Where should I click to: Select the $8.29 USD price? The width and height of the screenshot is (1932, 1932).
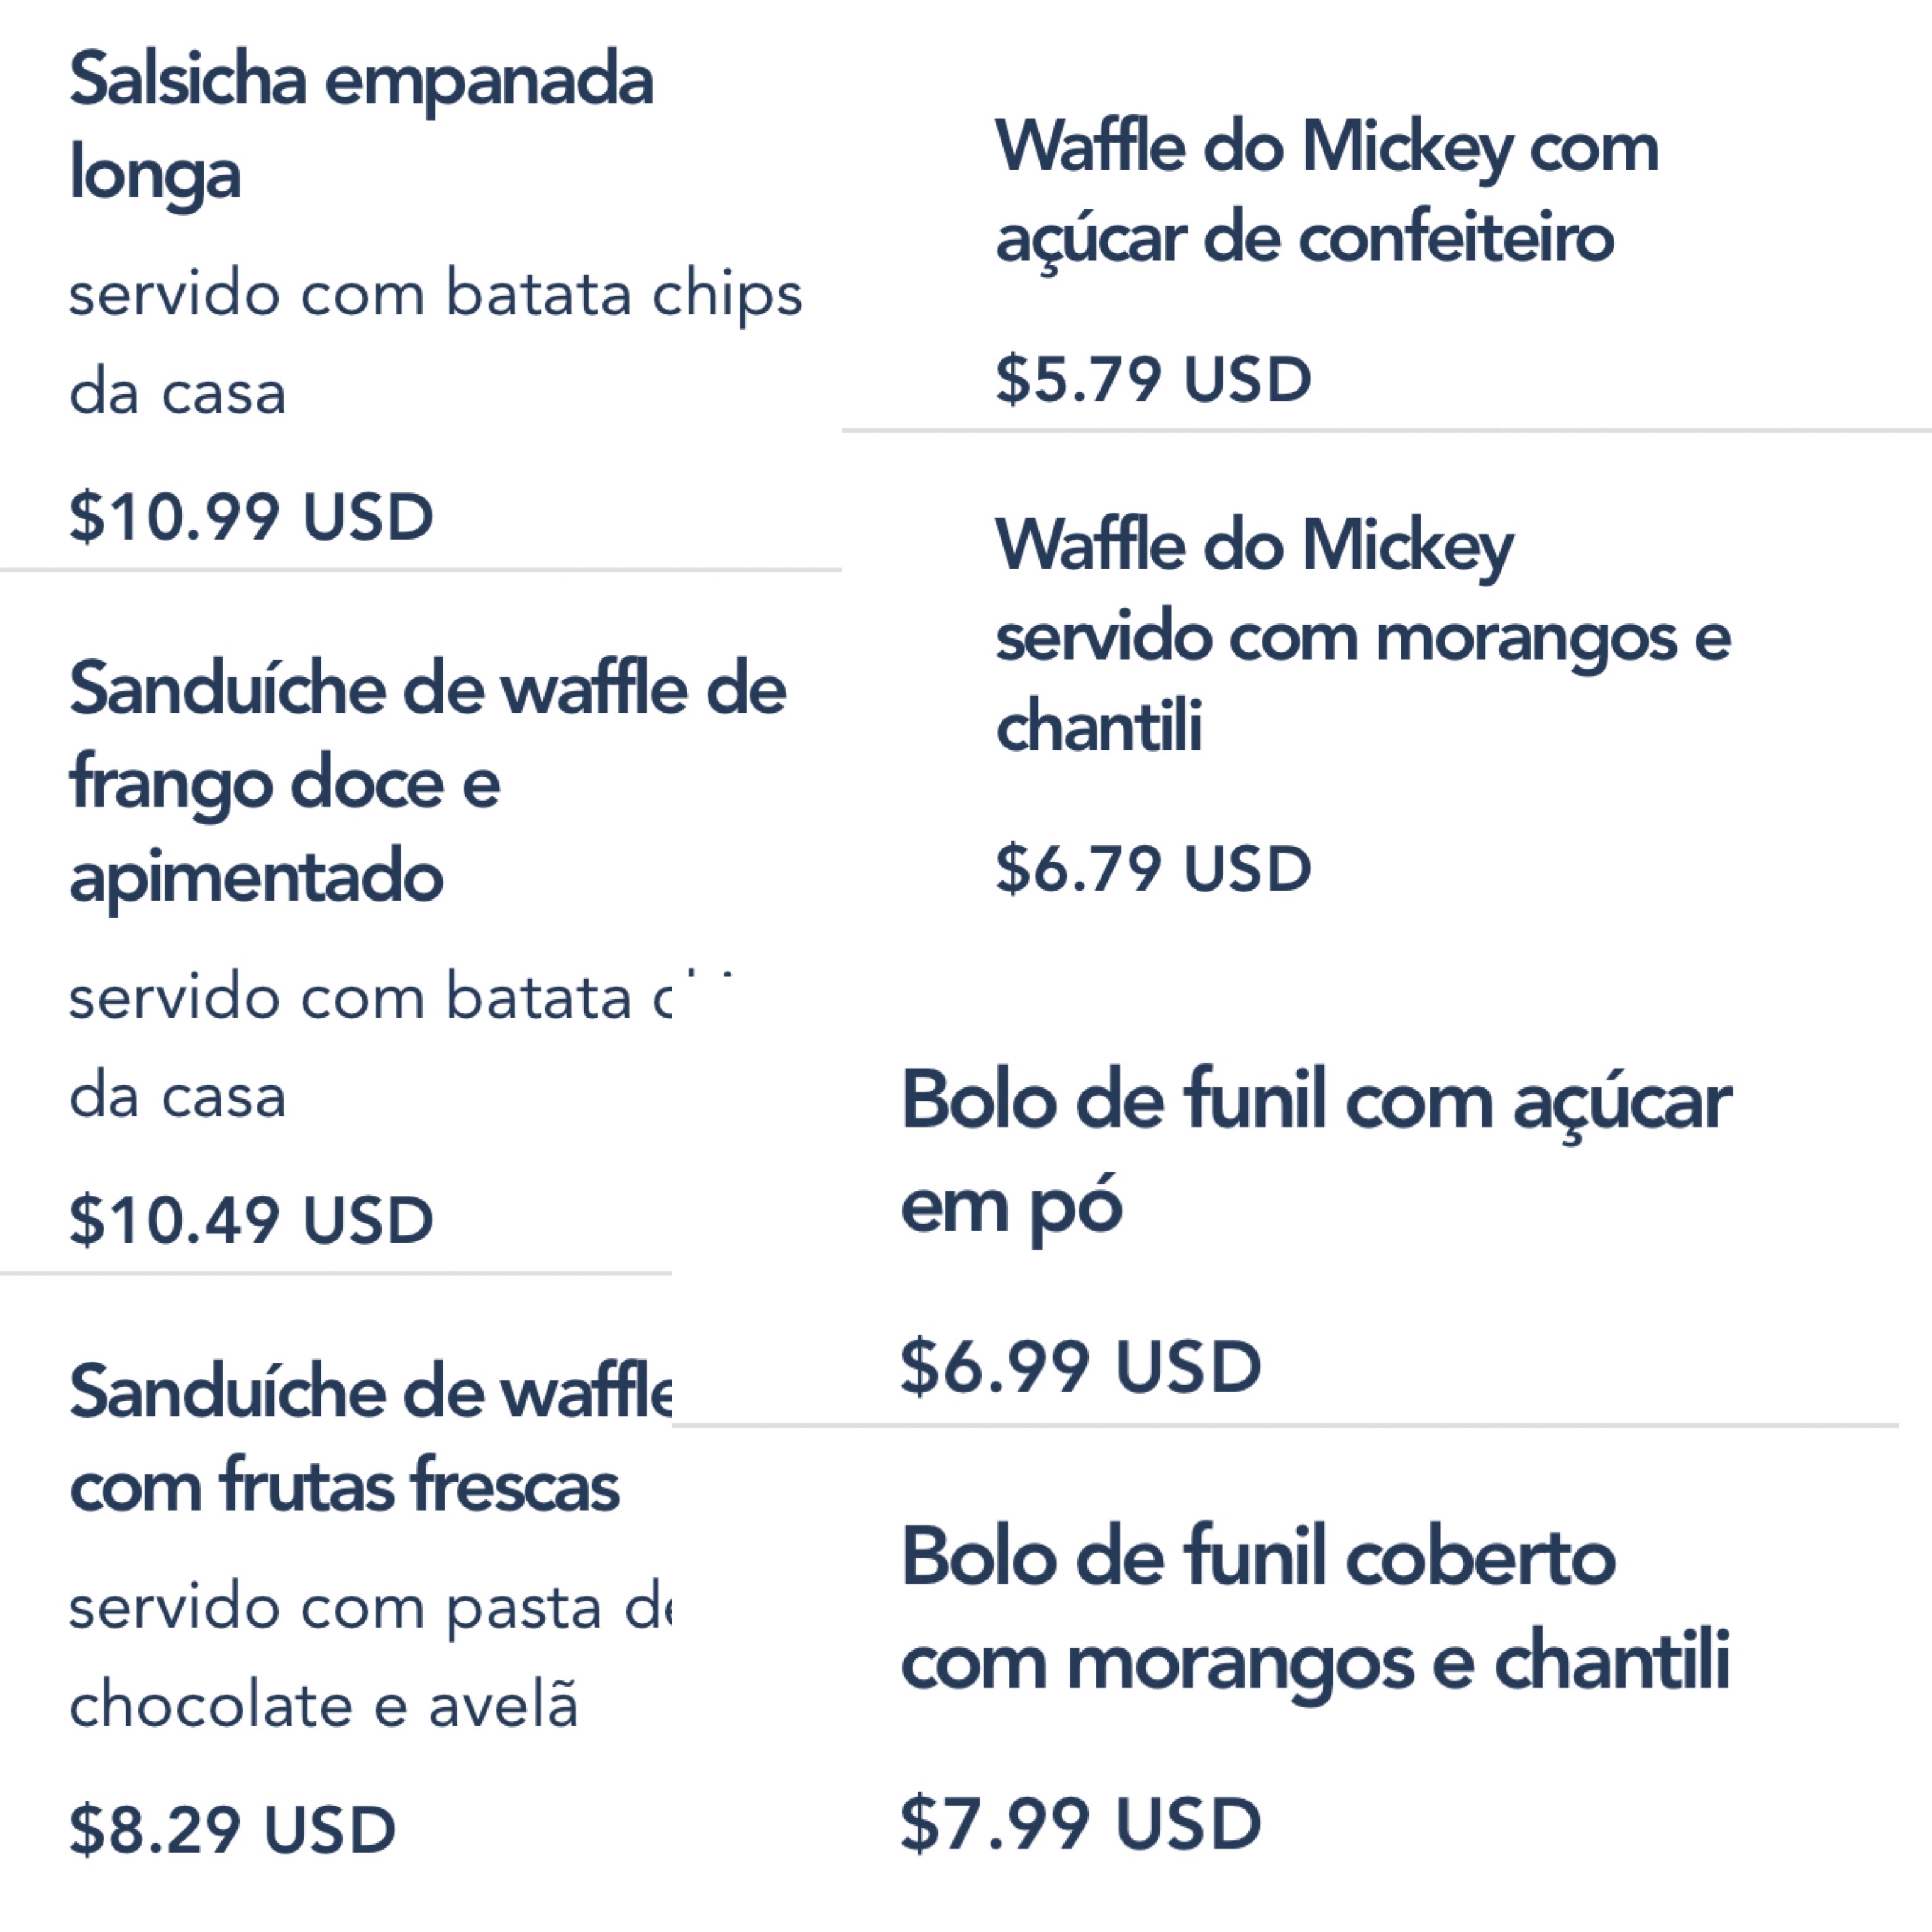pyautogui.click(x=232, y=1829)
